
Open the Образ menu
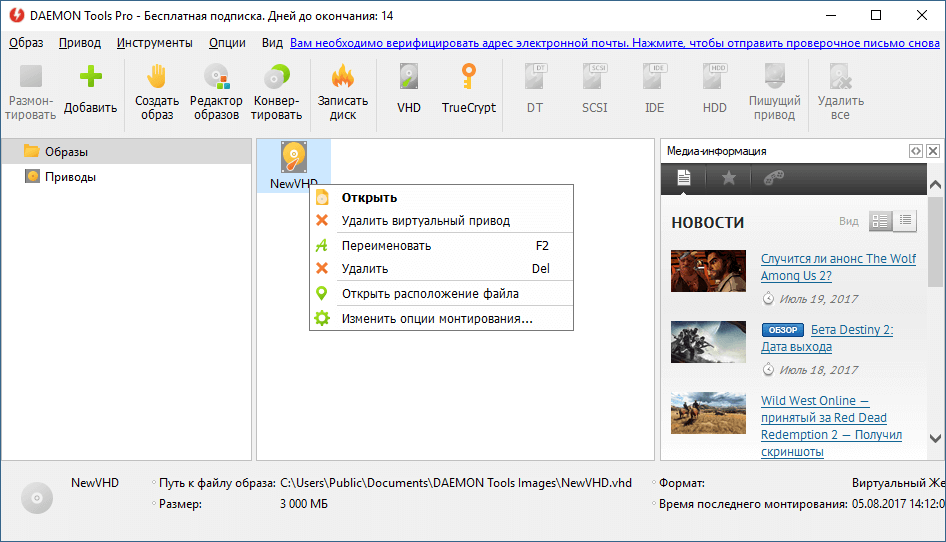[x=26, y=43]
